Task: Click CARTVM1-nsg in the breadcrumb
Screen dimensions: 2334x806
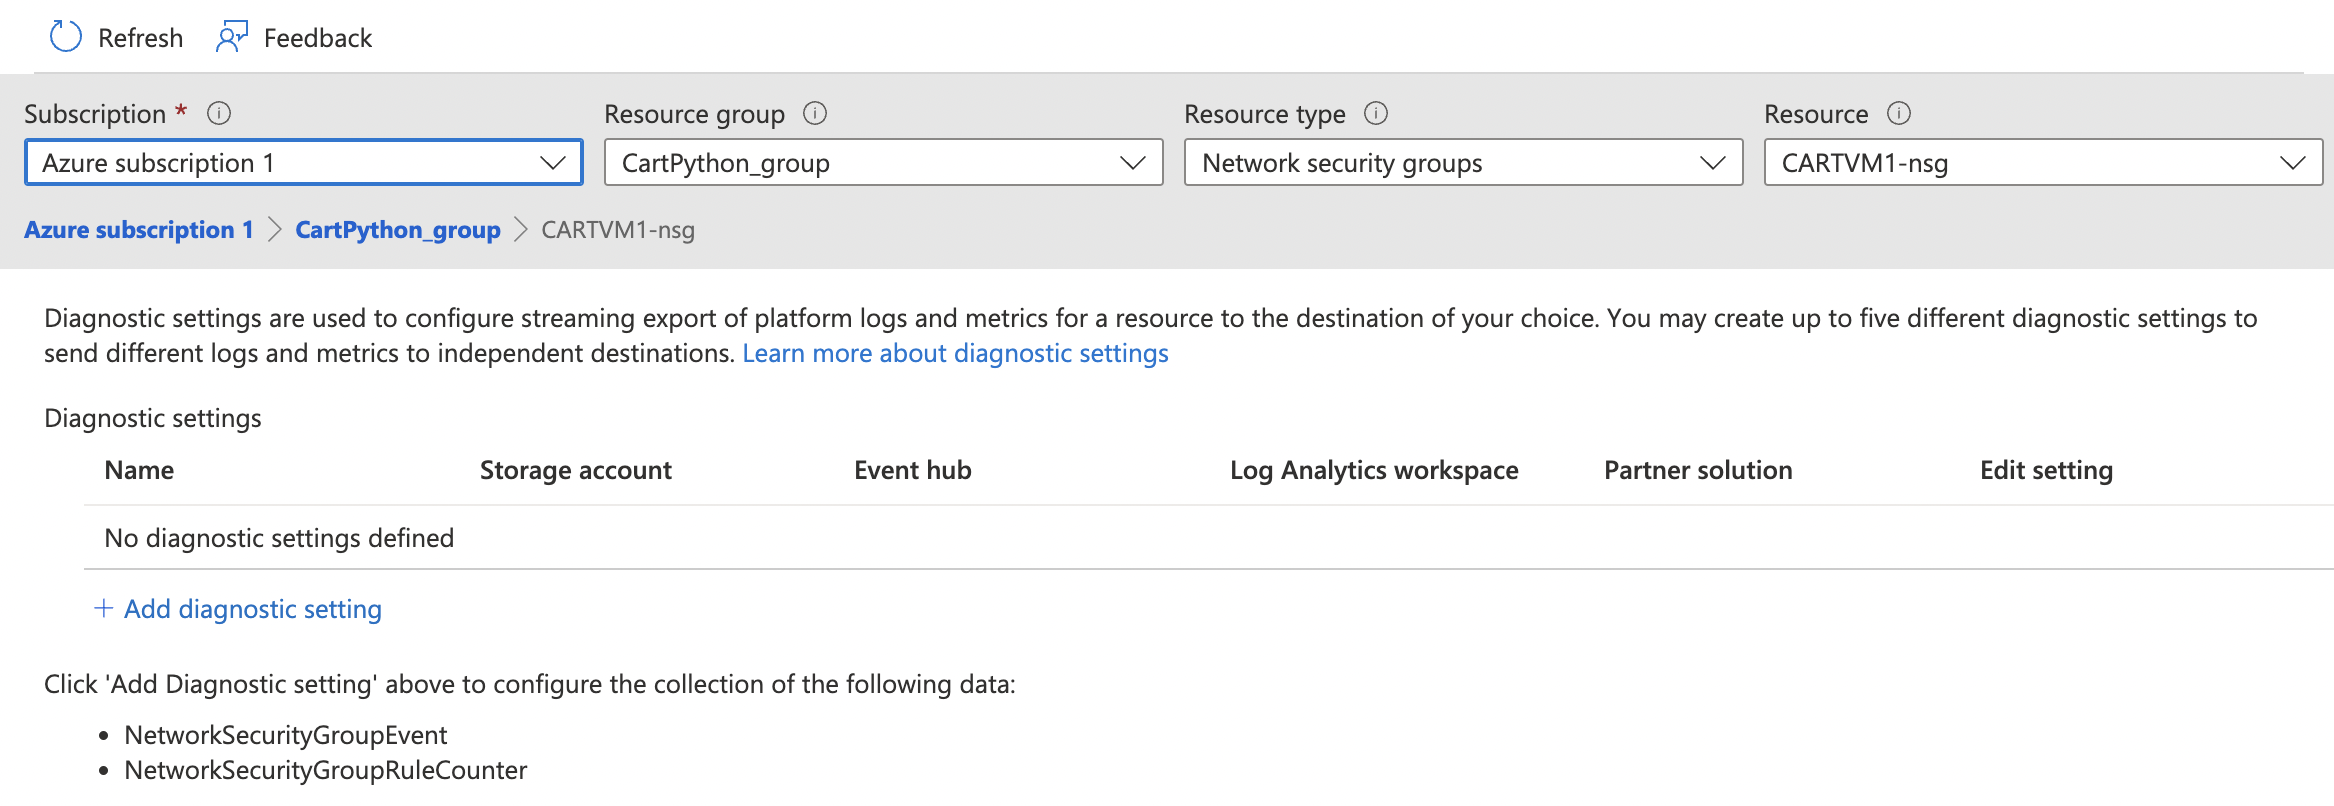Action: pos(618,230)
